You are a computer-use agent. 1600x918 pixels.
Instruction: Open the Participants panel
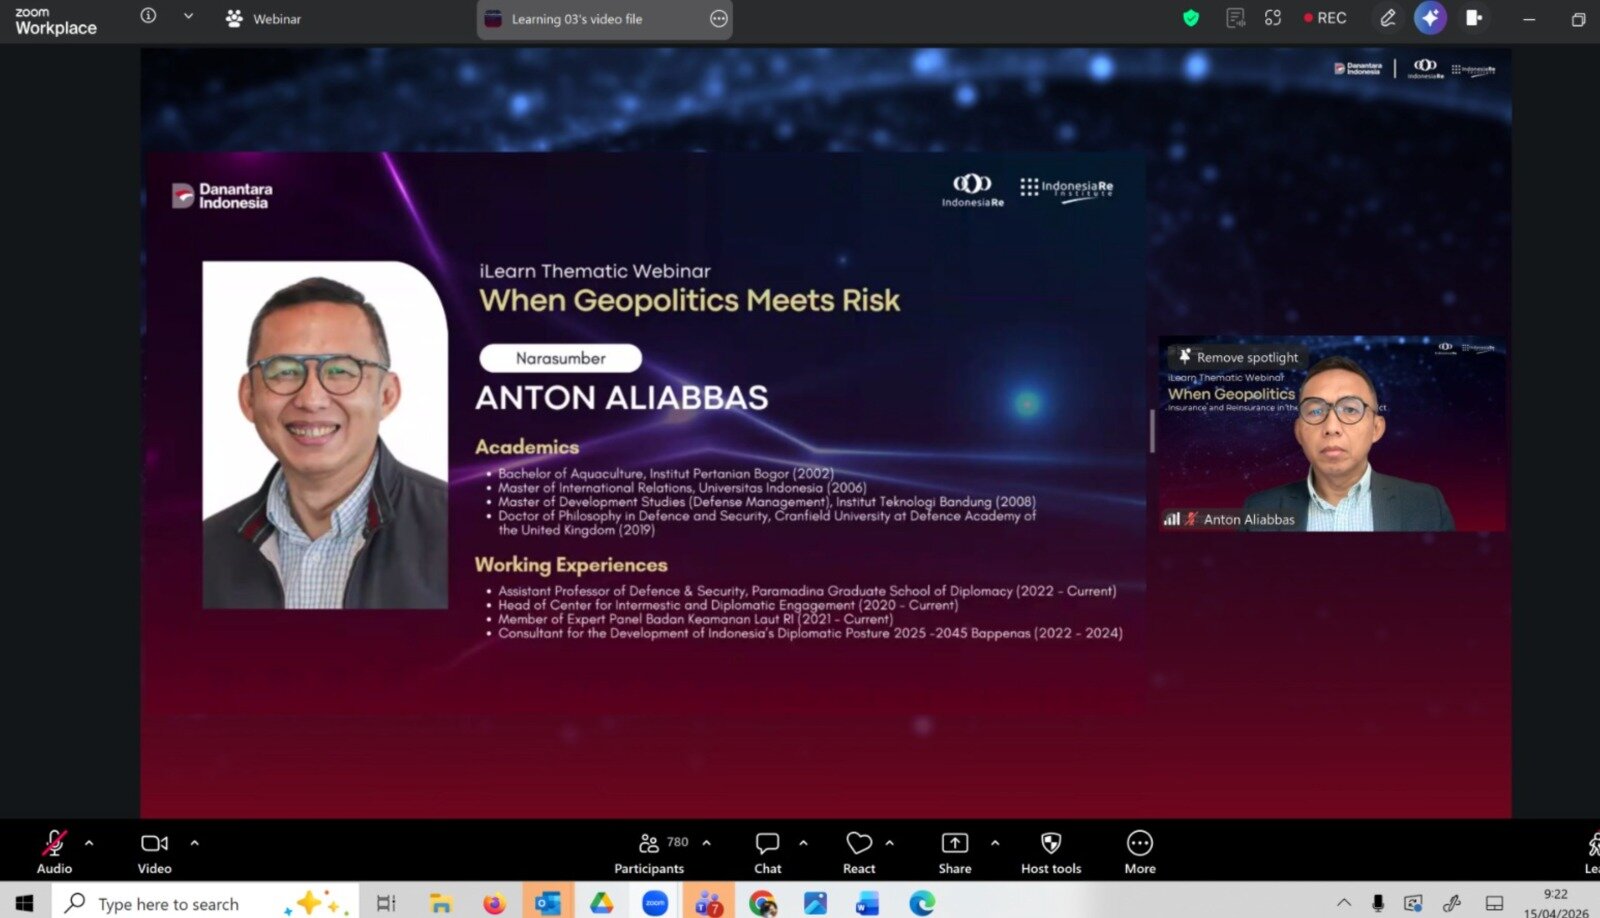[650, 853]
